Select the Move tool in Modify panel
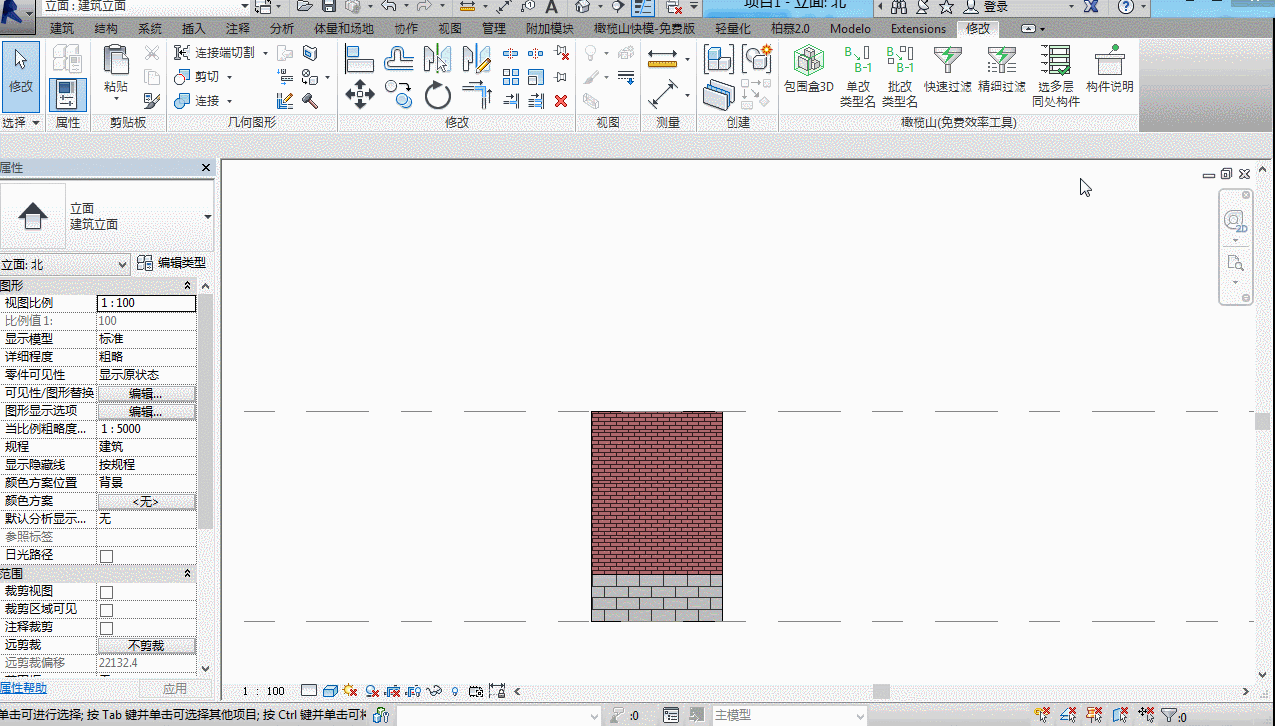 360,95
